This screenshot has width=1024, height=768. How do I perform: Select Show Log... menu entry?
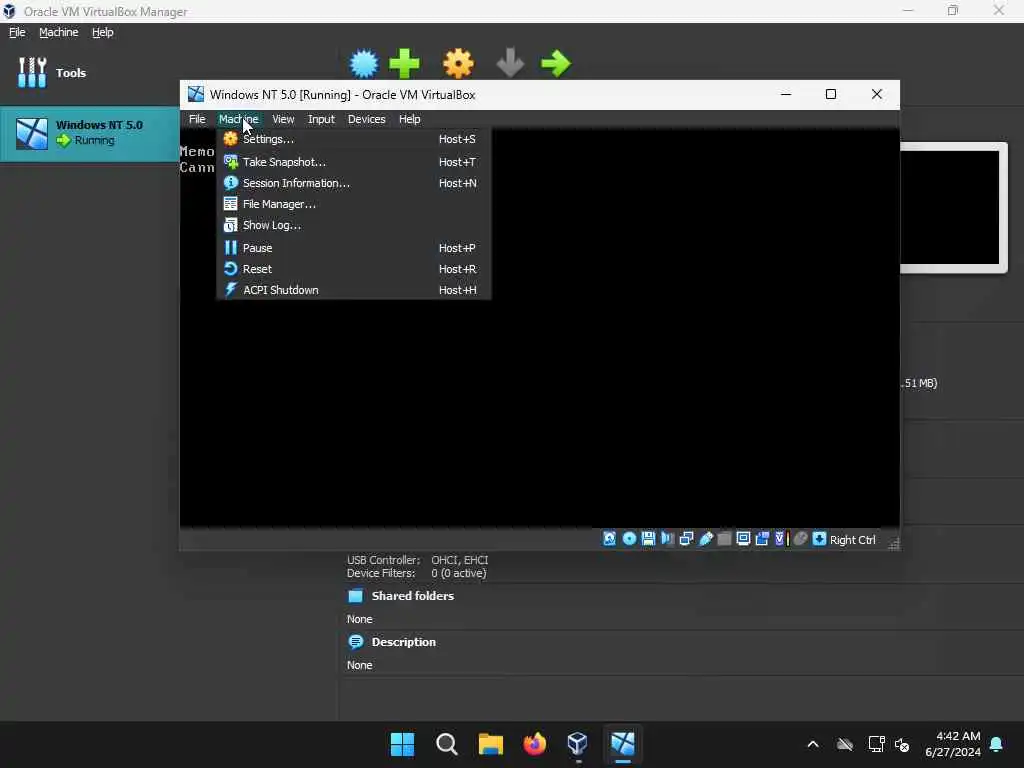(x=353, y=225)
